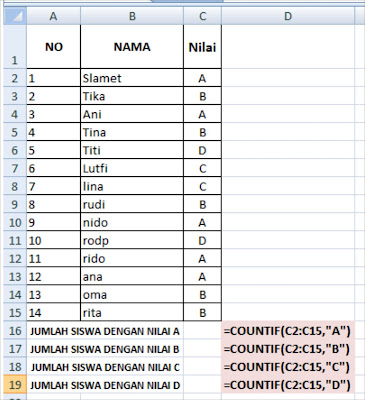This screenshot has width=365, height=400.
Task: Select label JUMLAH SISWA DENGAN NILAI B
Action: (x=105, y=349)
